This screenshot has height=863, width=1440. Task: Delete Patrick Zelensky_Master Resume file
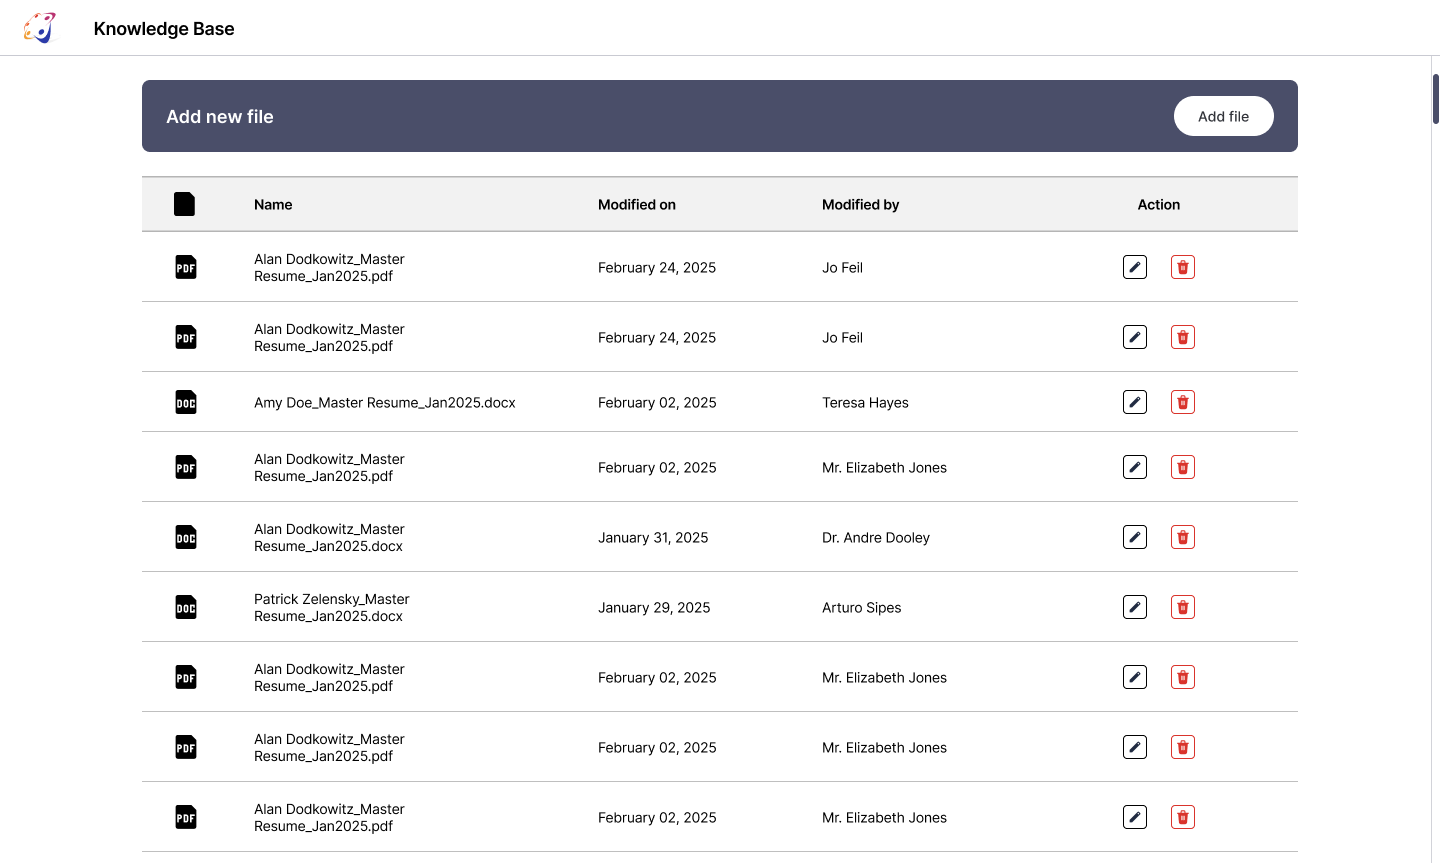pyautogui.click(x=1183, y=607)
